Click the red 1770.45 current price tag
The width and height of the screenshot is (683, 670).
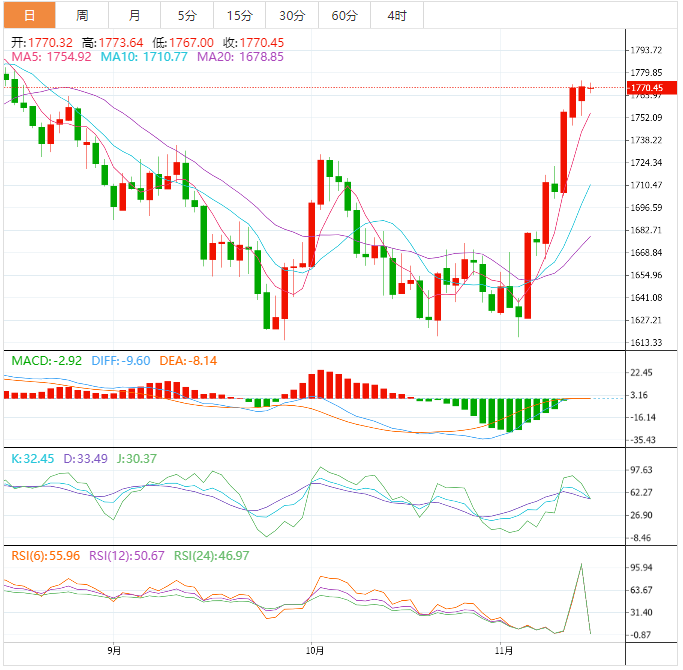coord(652,88)
